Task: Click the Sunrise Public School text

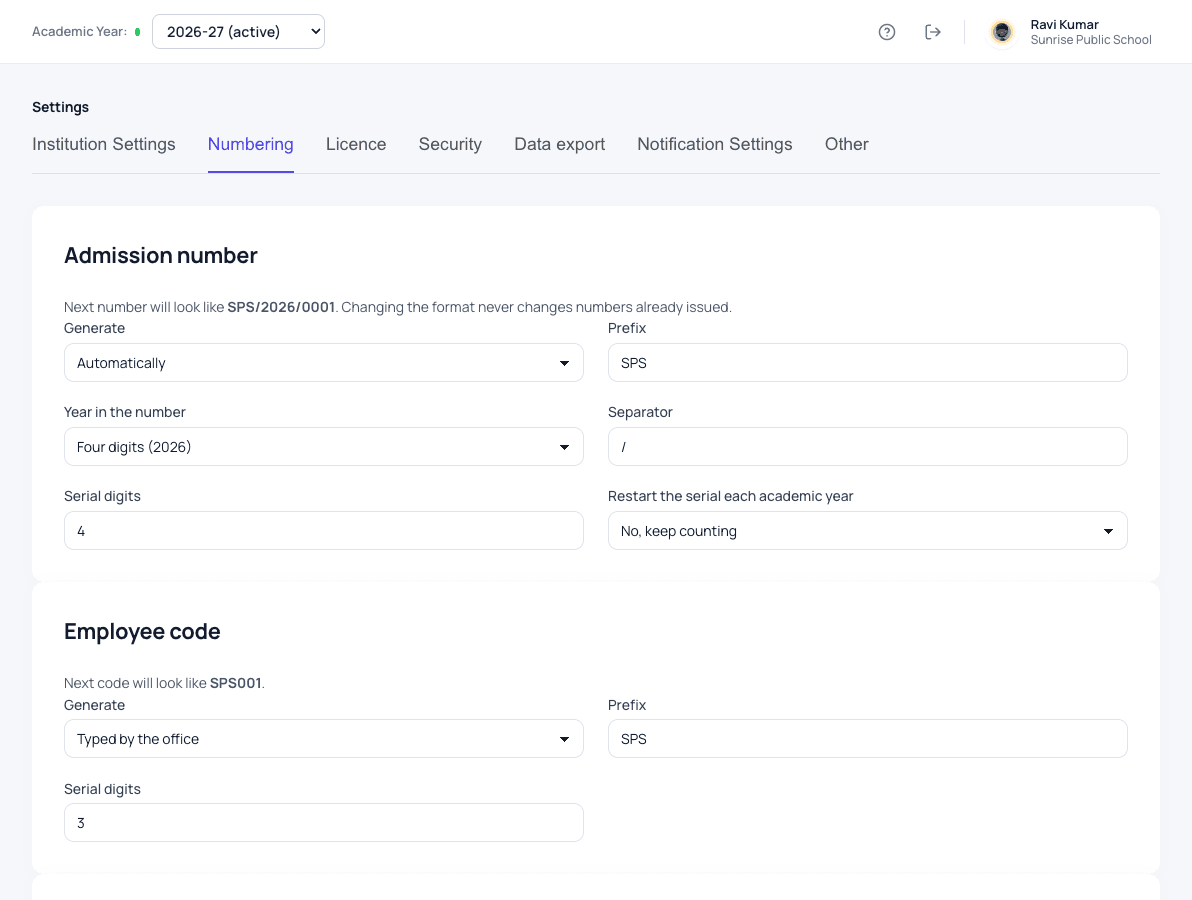Action: (1091, 40)
